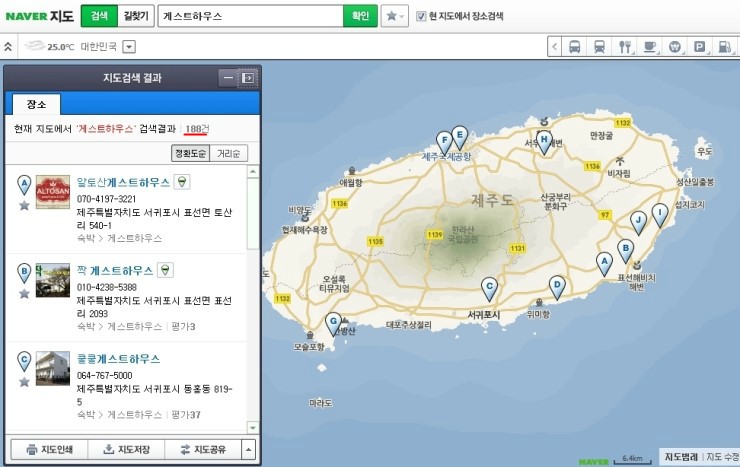Click the weather cloud icon
This screenshot has height=467, width=740.
35,46
